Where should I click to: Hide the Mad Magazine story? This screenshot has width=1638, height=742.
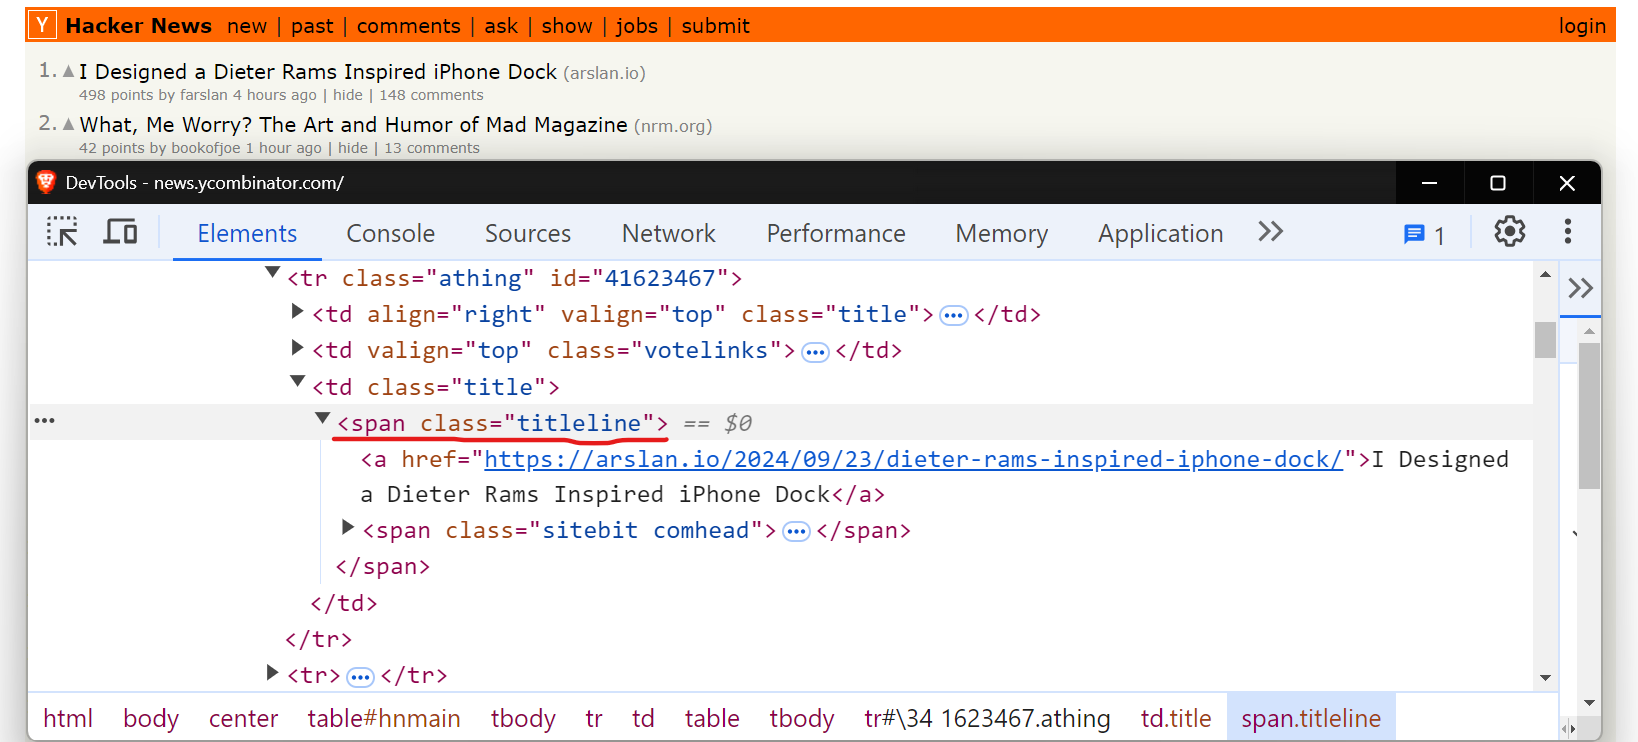(353, 148)
